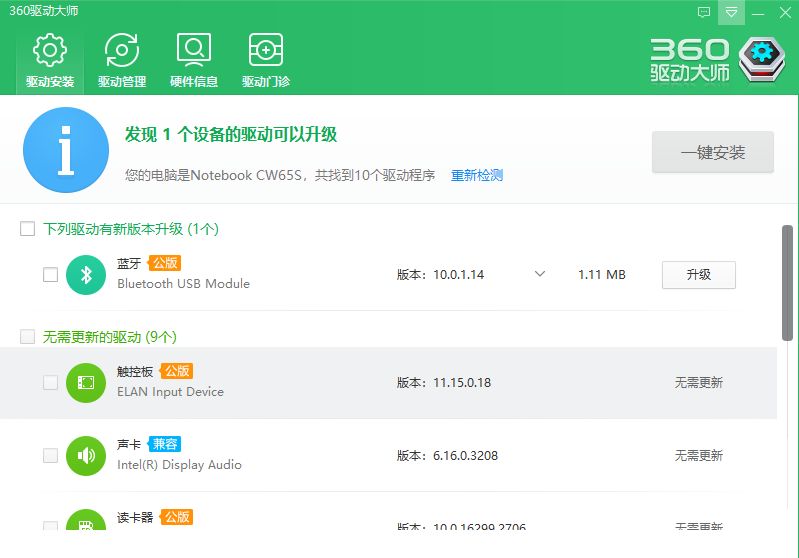Close the 360驱动大师 window

785,12
